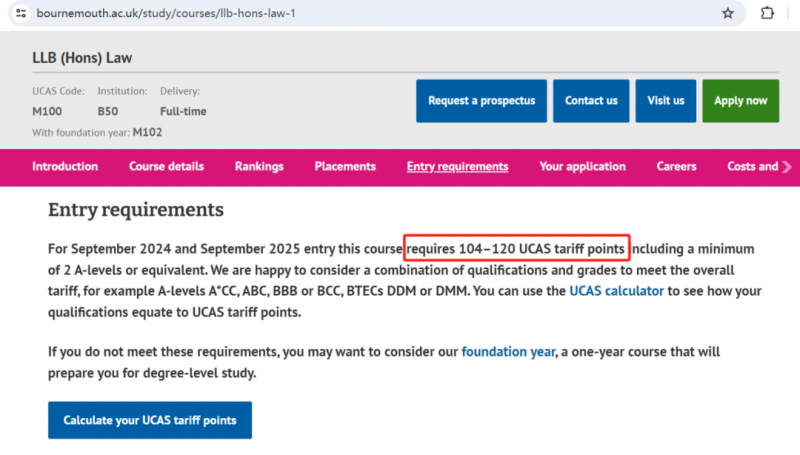Go to the Introduction tab
Image resolution: width=800 pixels, height=455 pixels.
(x=65, y=167)
